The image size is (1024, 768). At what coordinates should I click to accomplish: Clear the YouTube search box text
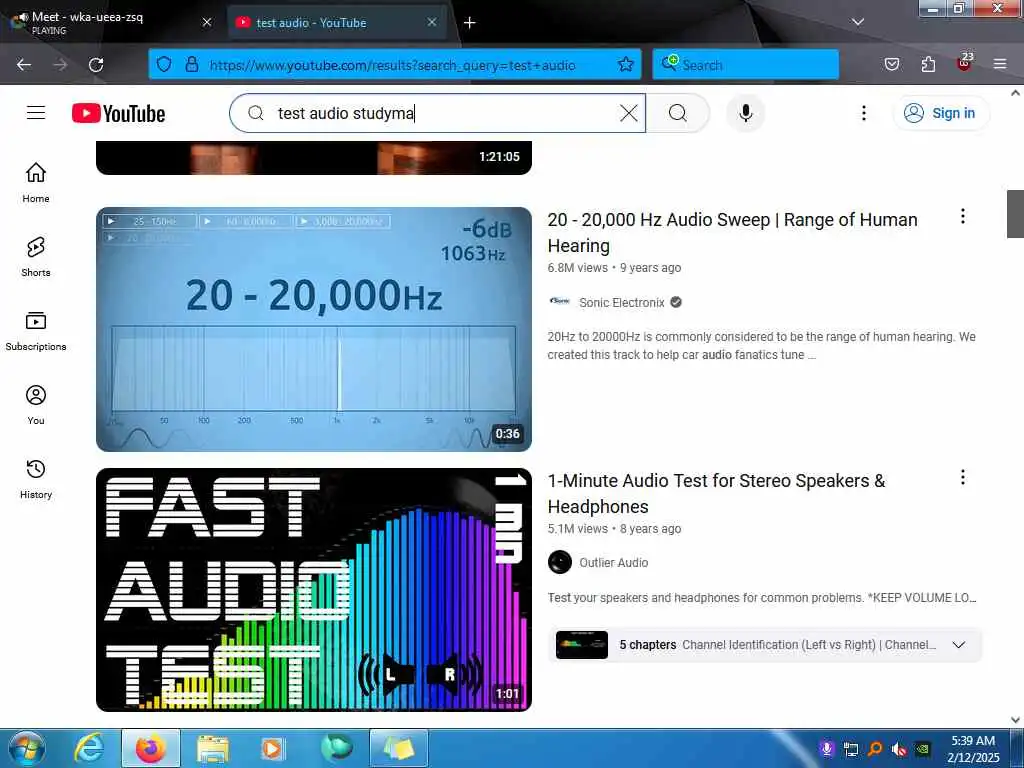tap(628, 113)
